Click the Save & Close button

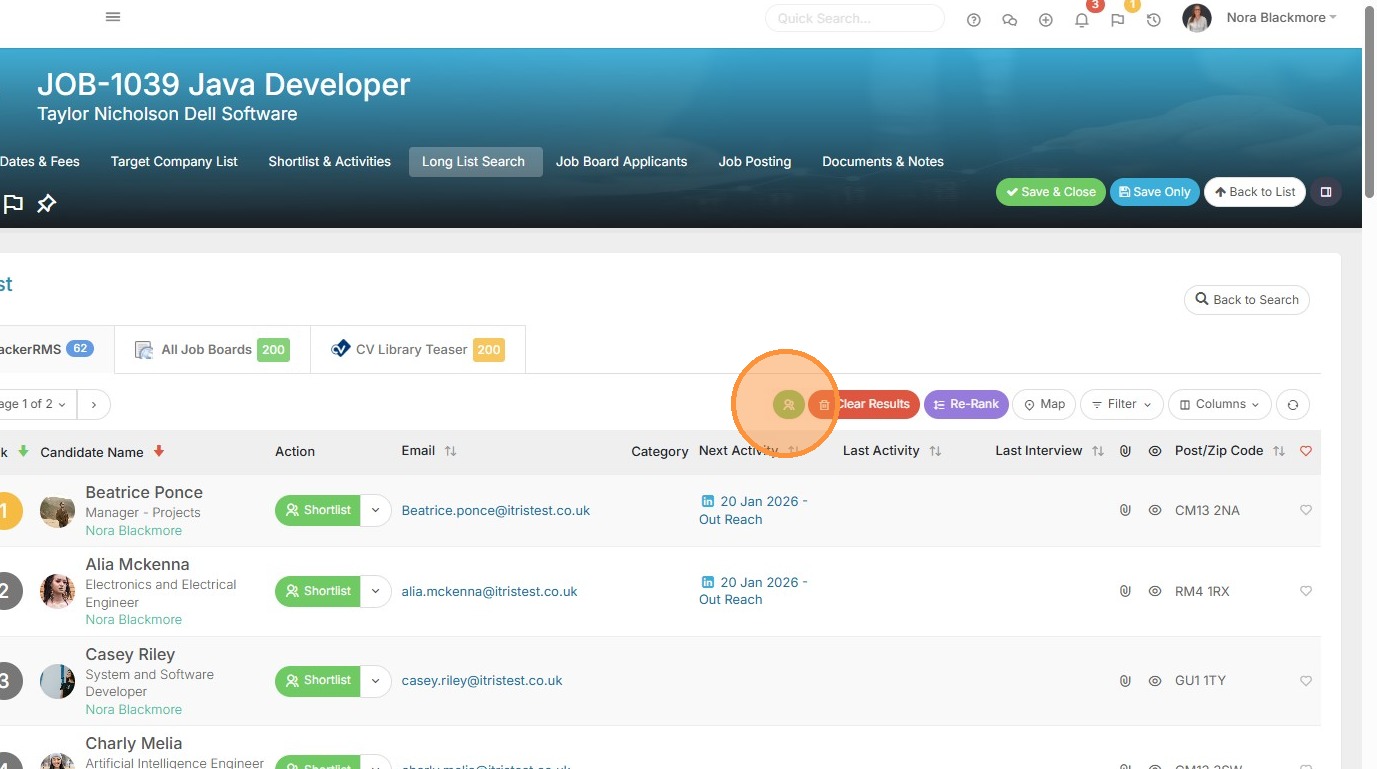coord(1051,192)
